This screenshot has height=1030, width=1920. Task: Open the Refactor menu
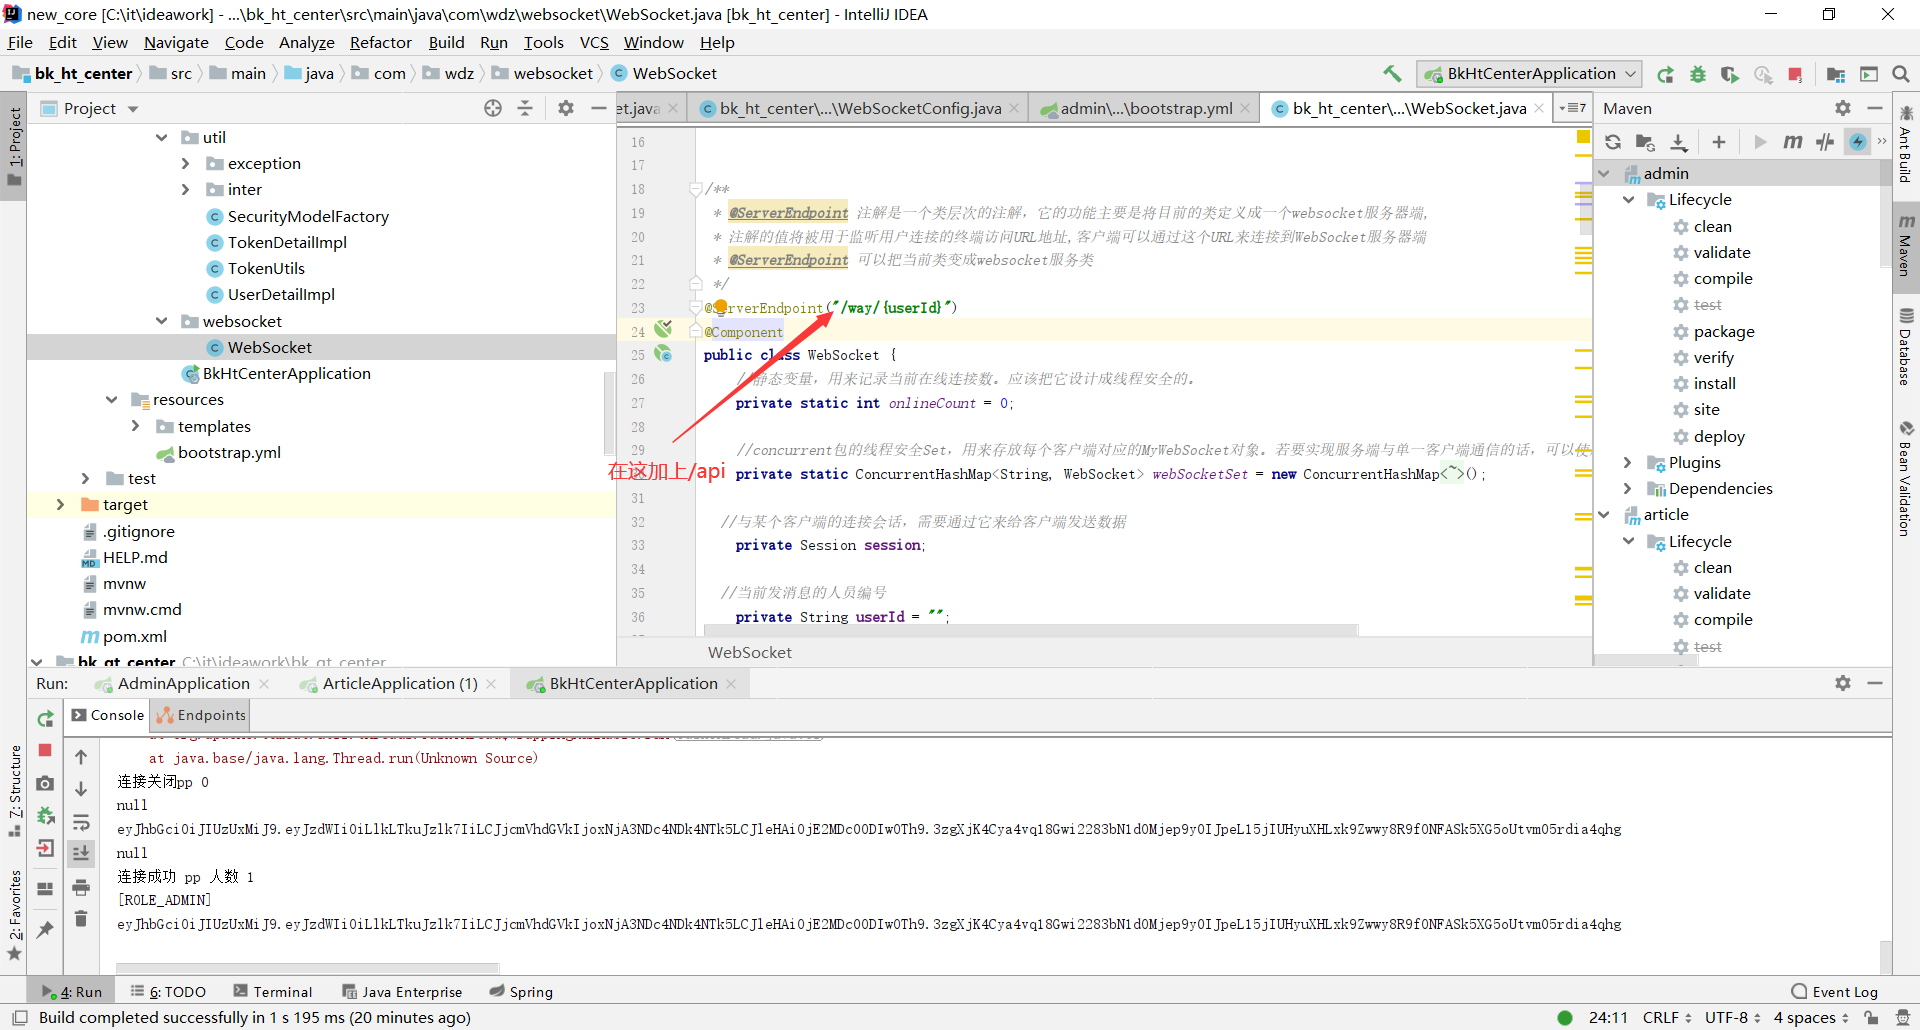pos(380,42)
